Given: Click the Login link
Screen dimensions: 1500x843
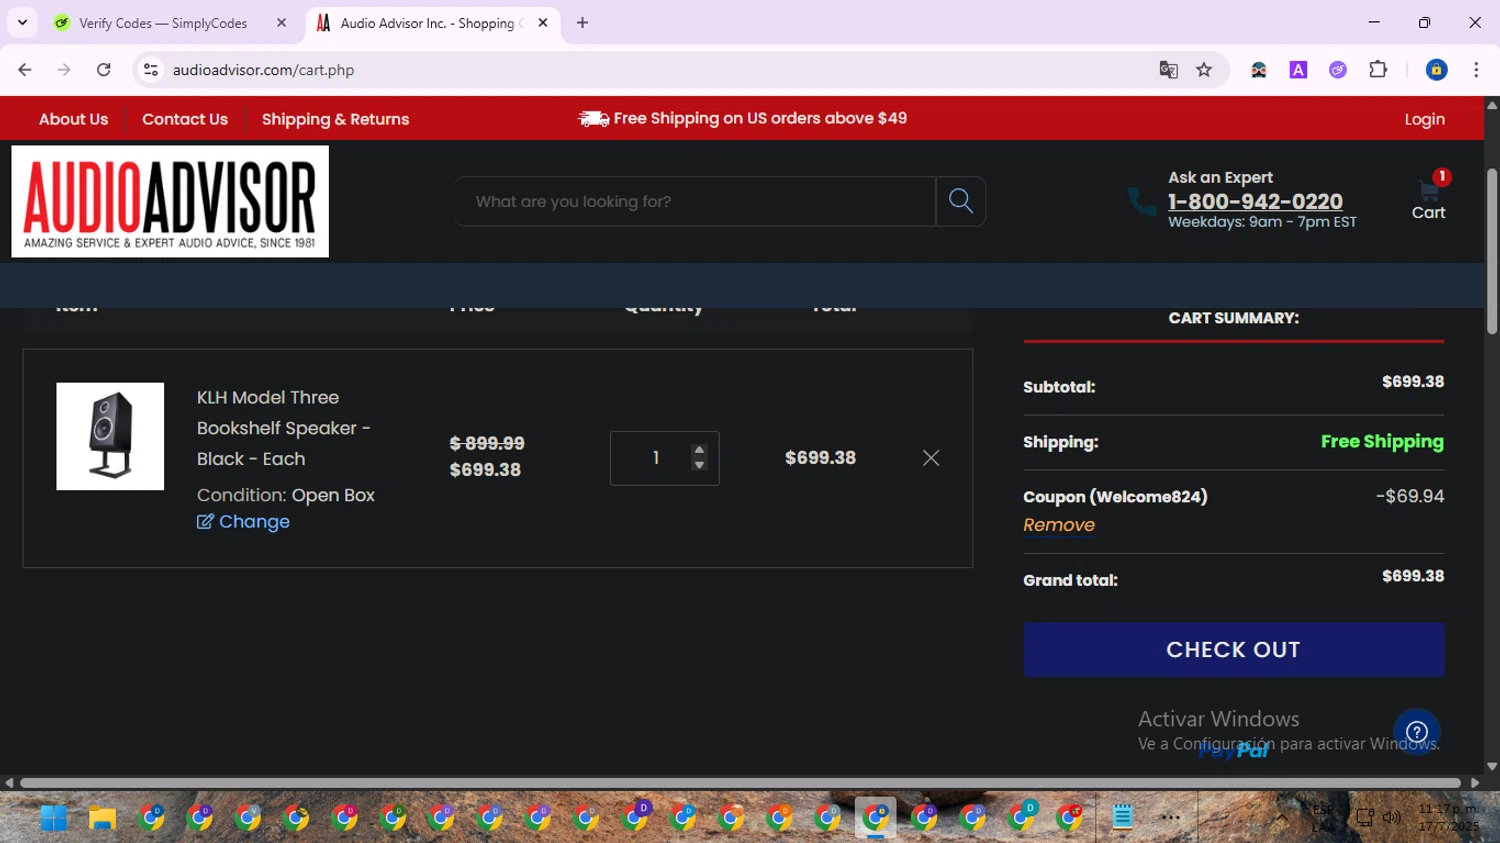Looking at the screenshot, I should coord(1424,119).
